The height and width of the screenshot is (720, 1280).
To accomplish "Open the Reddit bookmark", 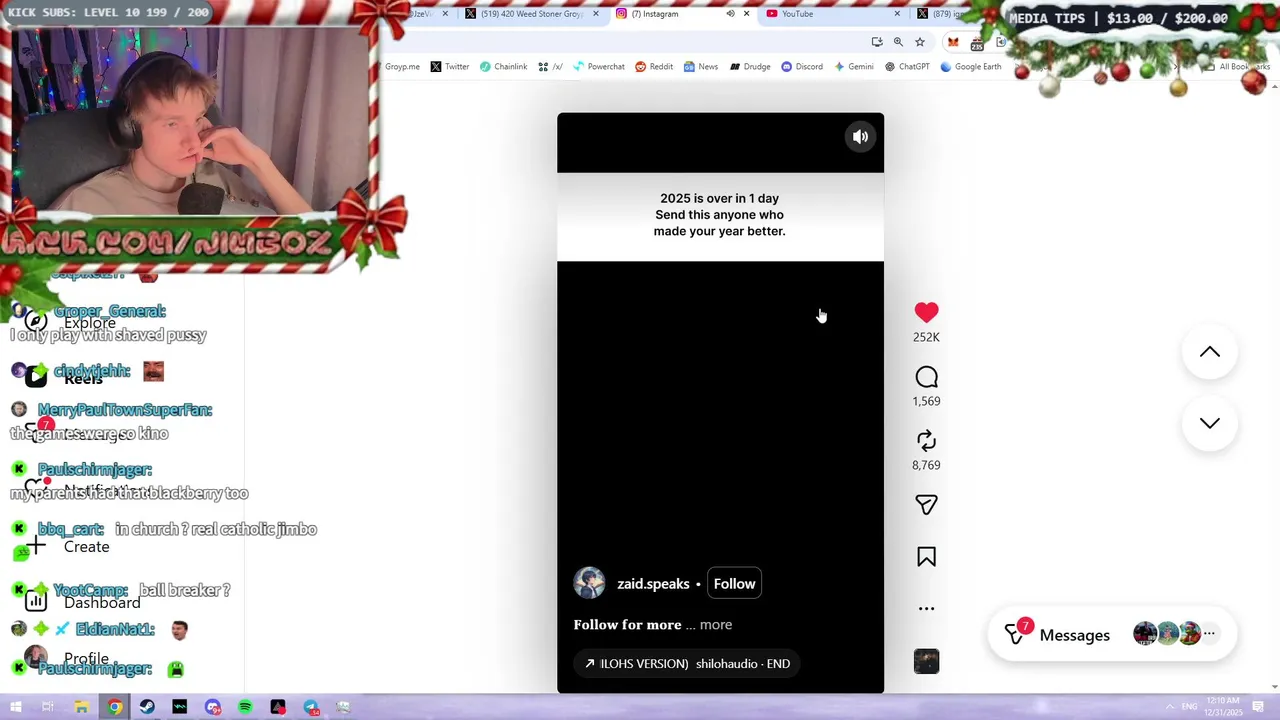I will click(654, 67).
